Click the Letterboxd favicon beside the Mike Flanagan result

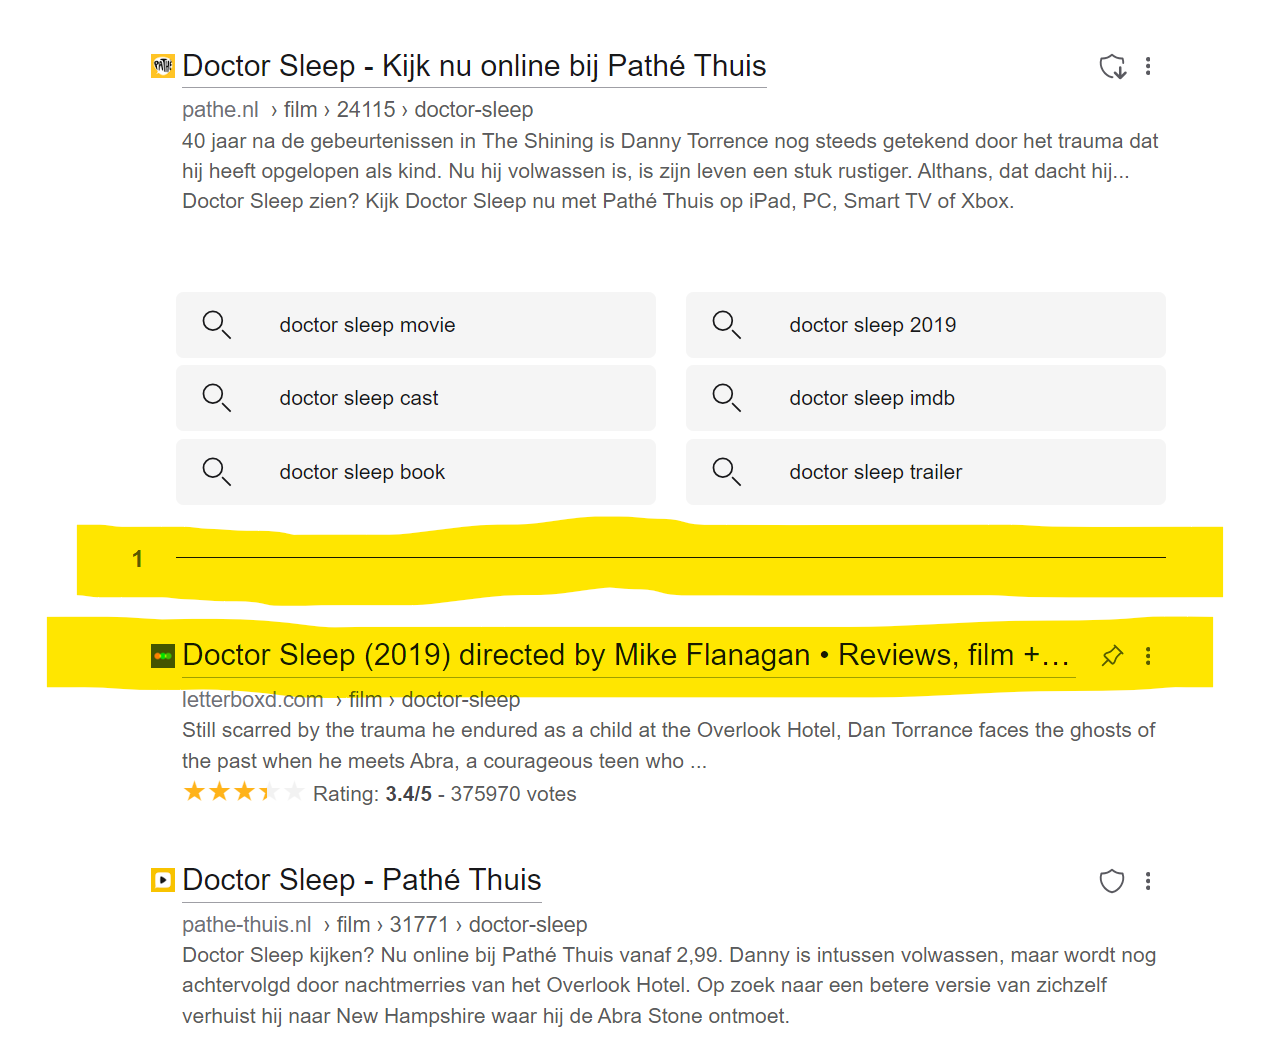(x=162, y=656)
